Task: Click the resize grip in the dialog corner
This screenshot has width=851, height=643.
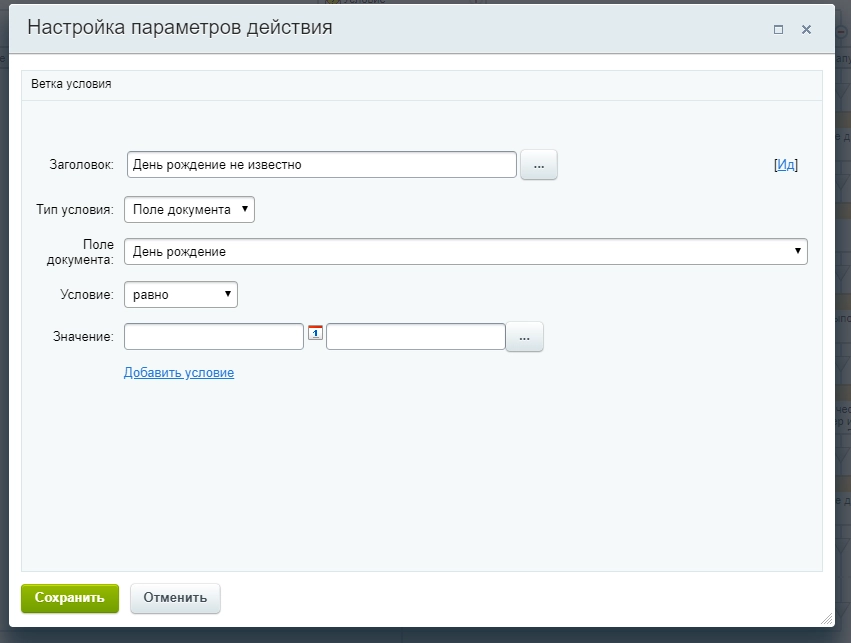Action: pyautogui.click(x=825, y=619)
